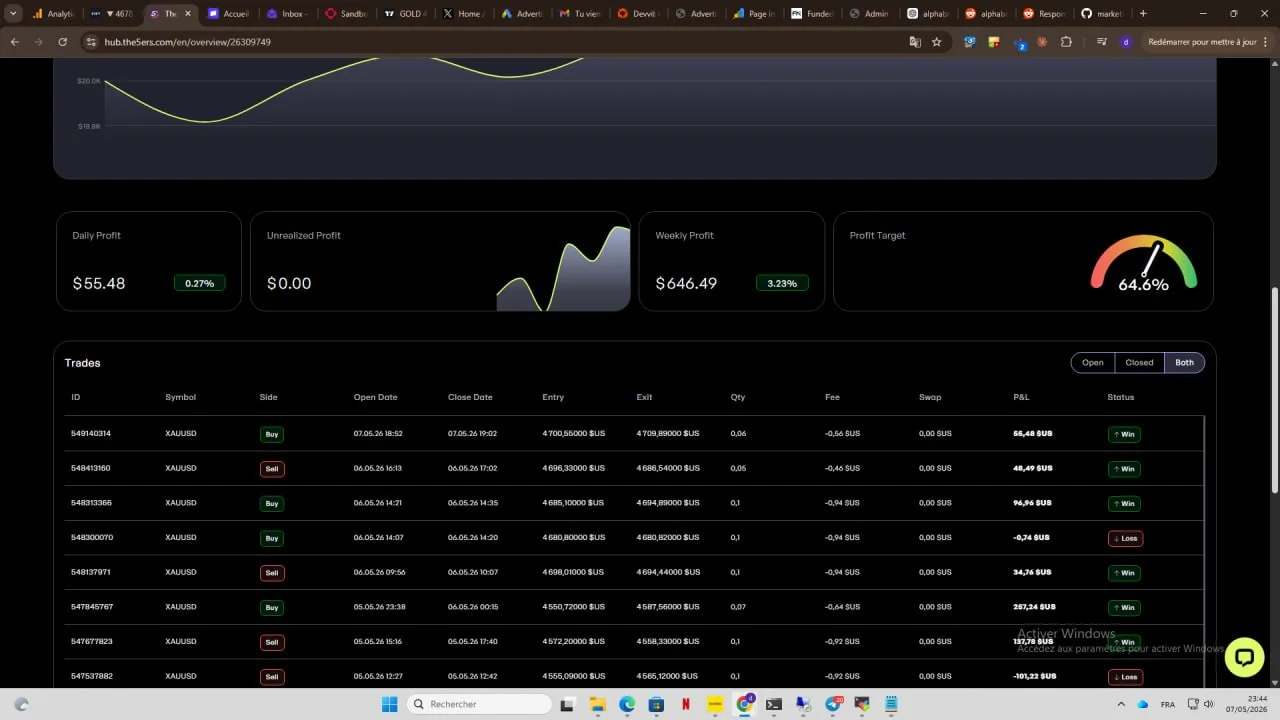Open the chat support bubble
Screen dimensions: 1280x720
coord(1244,657)
